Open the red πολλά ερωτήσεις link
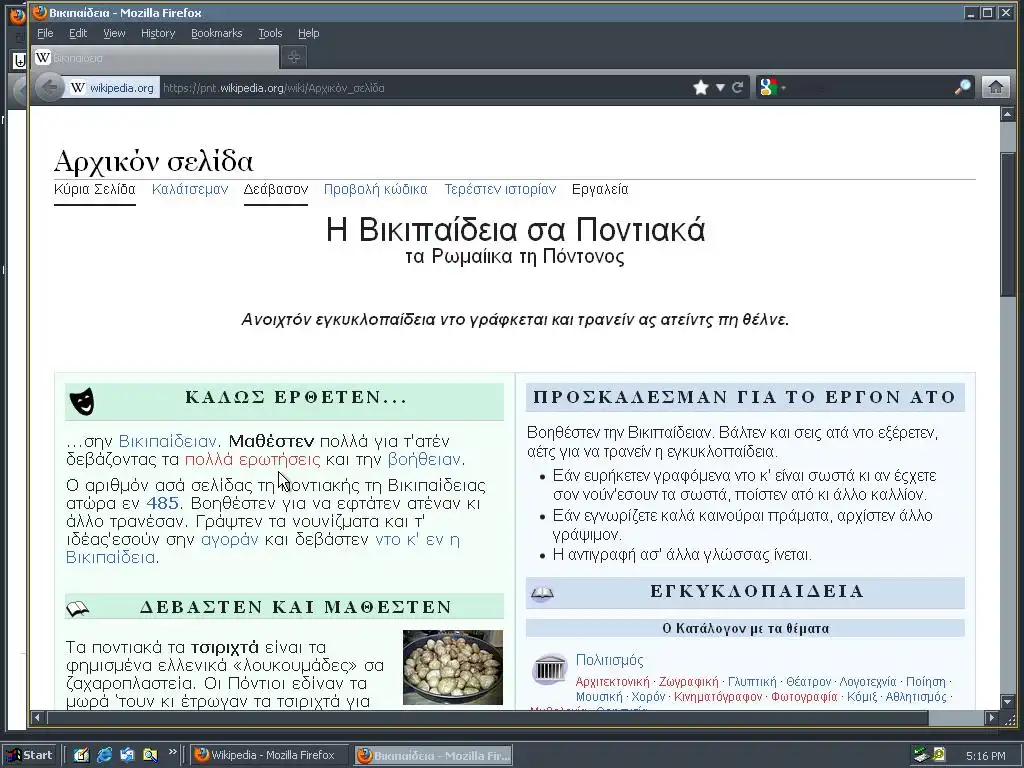The height and width of the screenshot is (768, 1024). coord(253,460)
